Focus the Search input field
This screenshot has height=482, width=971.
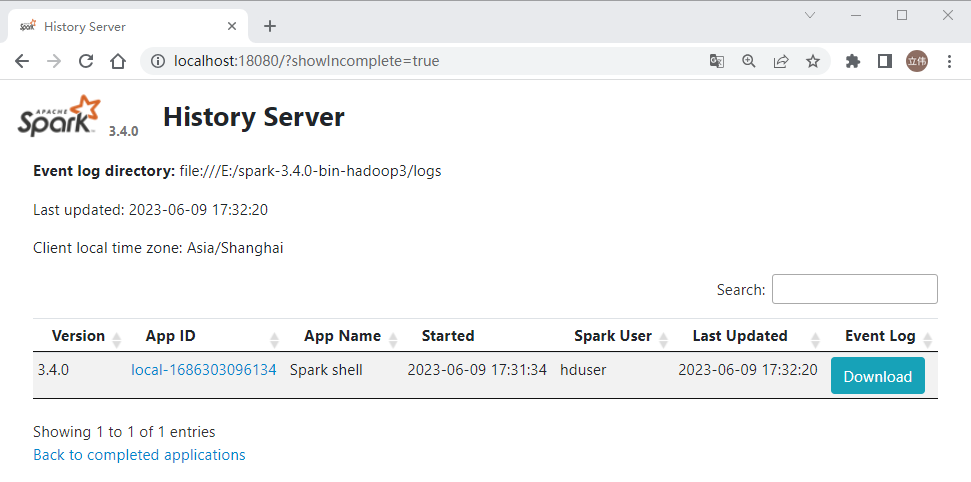pyautogui.click(x=854, y=289)
